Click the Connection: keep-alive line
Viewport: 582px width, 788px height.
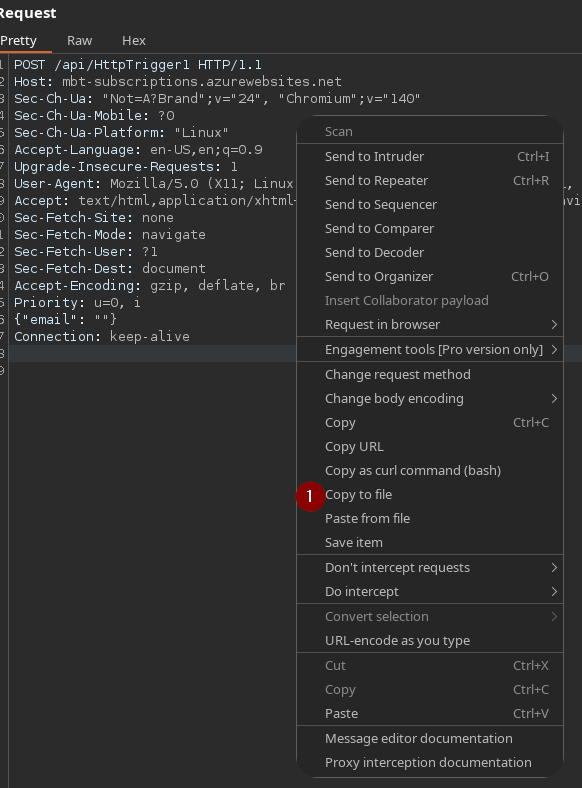pos(102,337)
